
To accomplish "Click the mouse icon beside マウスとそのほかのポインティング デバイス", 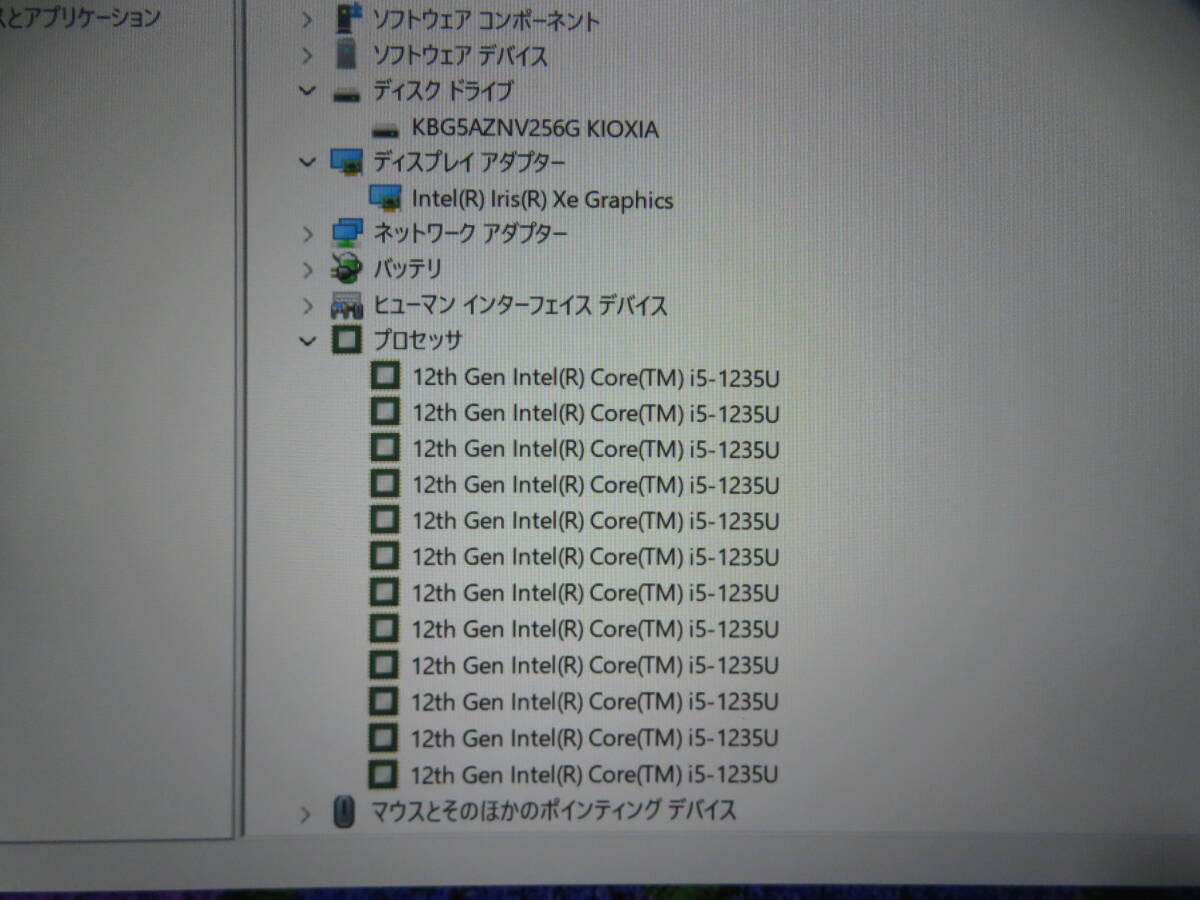I will (343, 811).
